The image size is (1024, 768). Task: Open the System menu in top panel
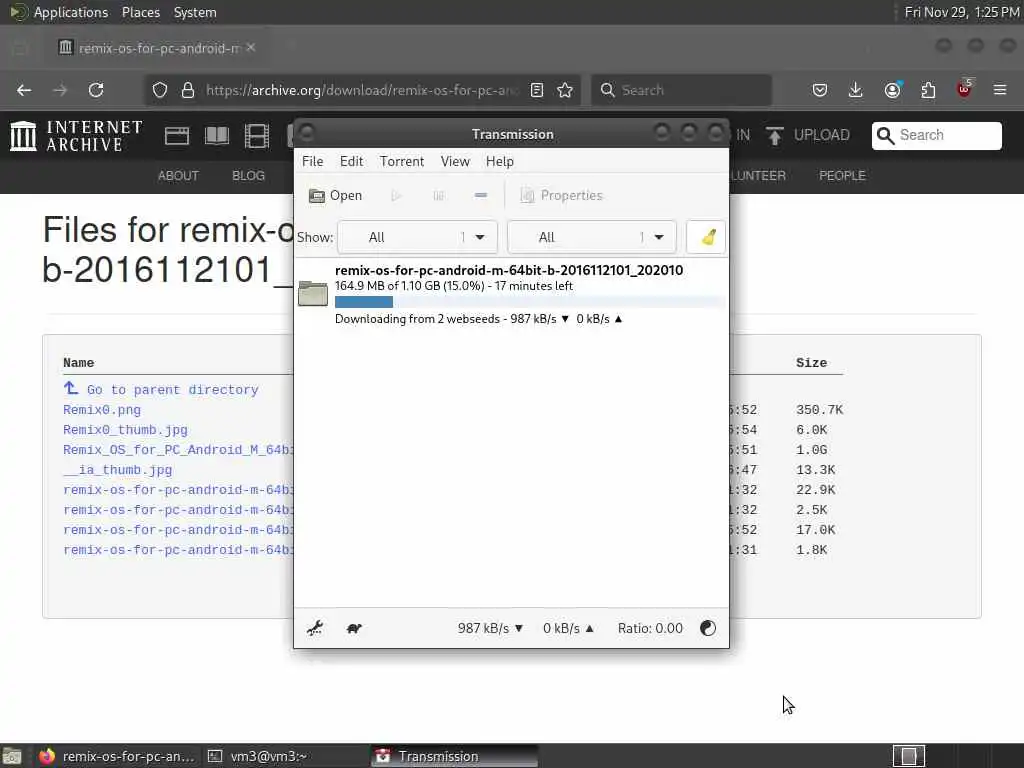[195, 12]
